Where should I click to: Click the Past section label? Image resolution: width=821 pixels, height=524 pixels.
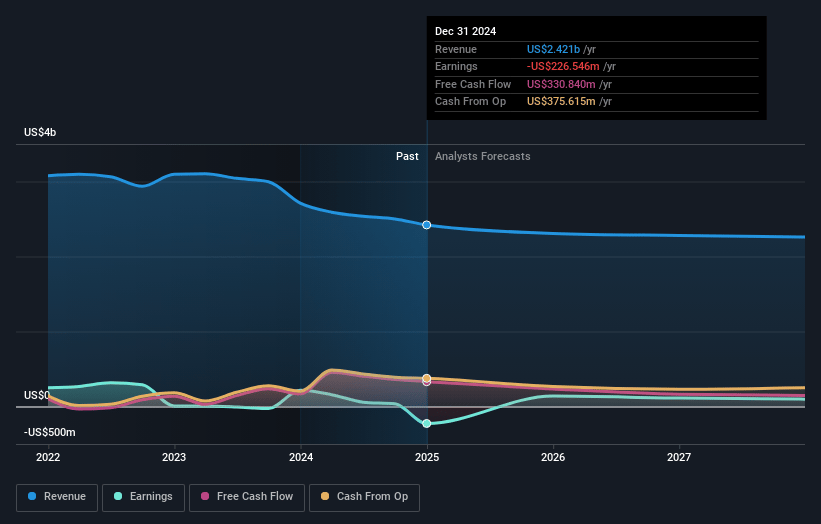(407, 157)
